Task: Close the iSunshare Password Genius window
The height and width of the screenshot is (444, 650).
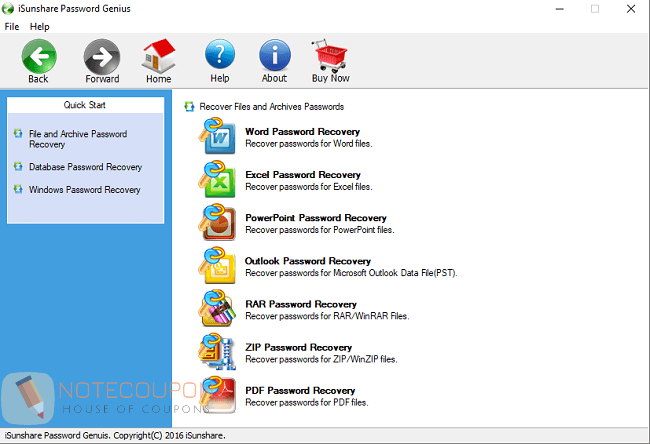Action: click(x=631, y=9)
